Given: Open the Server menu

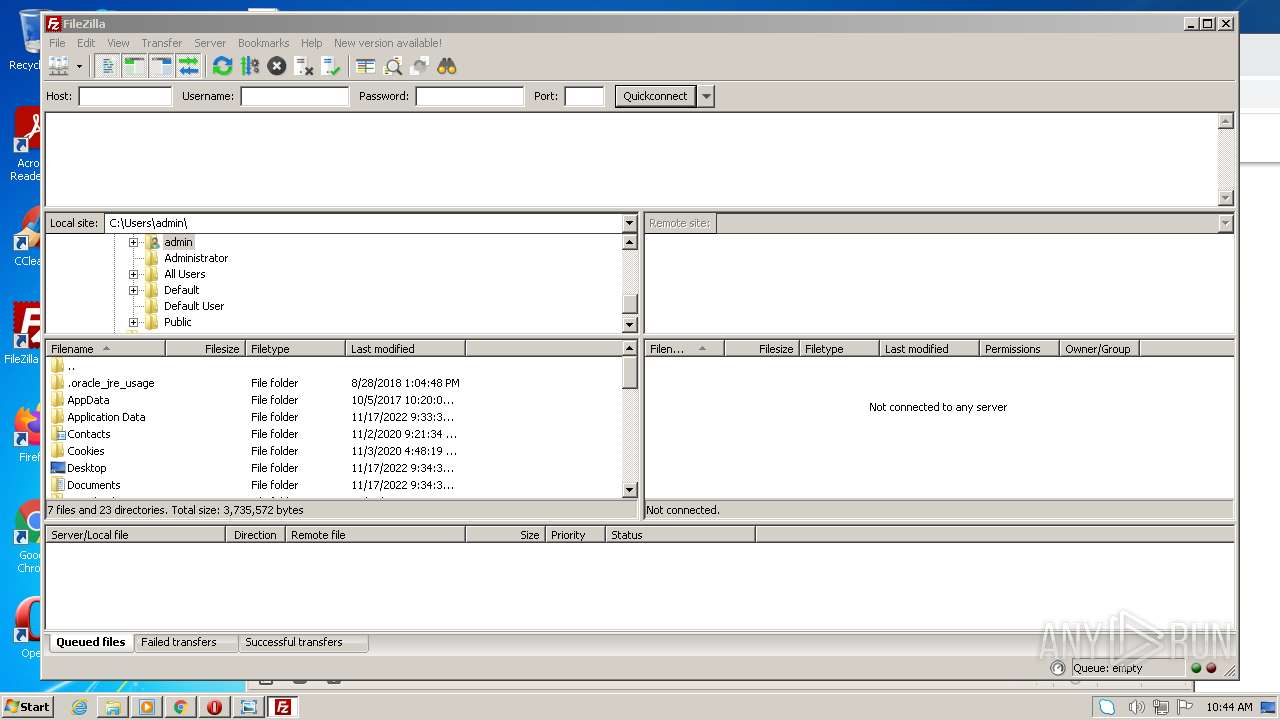Looking at the screenshot, I should point(210,43).
